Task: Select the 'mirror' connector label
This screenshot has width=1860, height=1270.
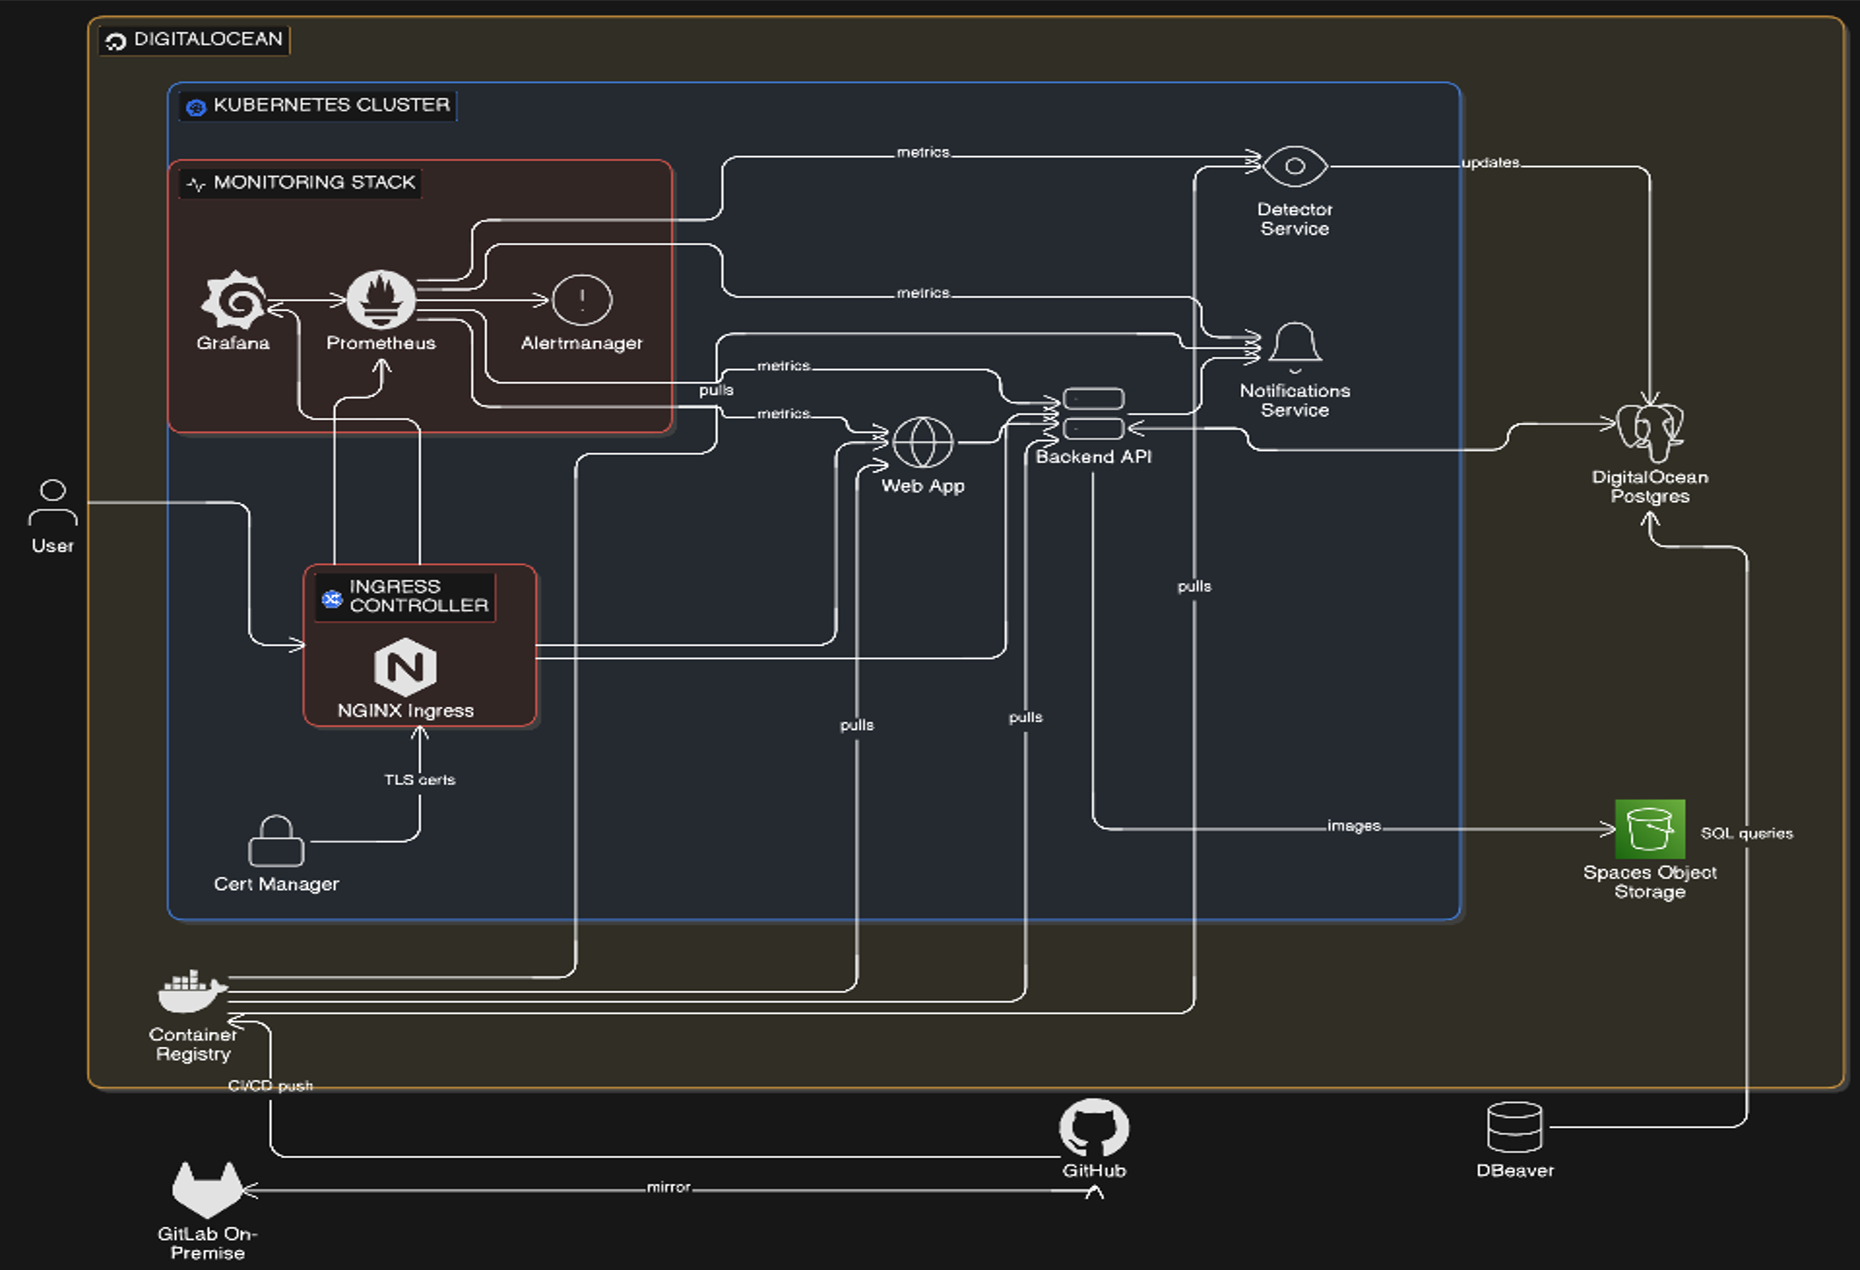Action: [669, 1187]
